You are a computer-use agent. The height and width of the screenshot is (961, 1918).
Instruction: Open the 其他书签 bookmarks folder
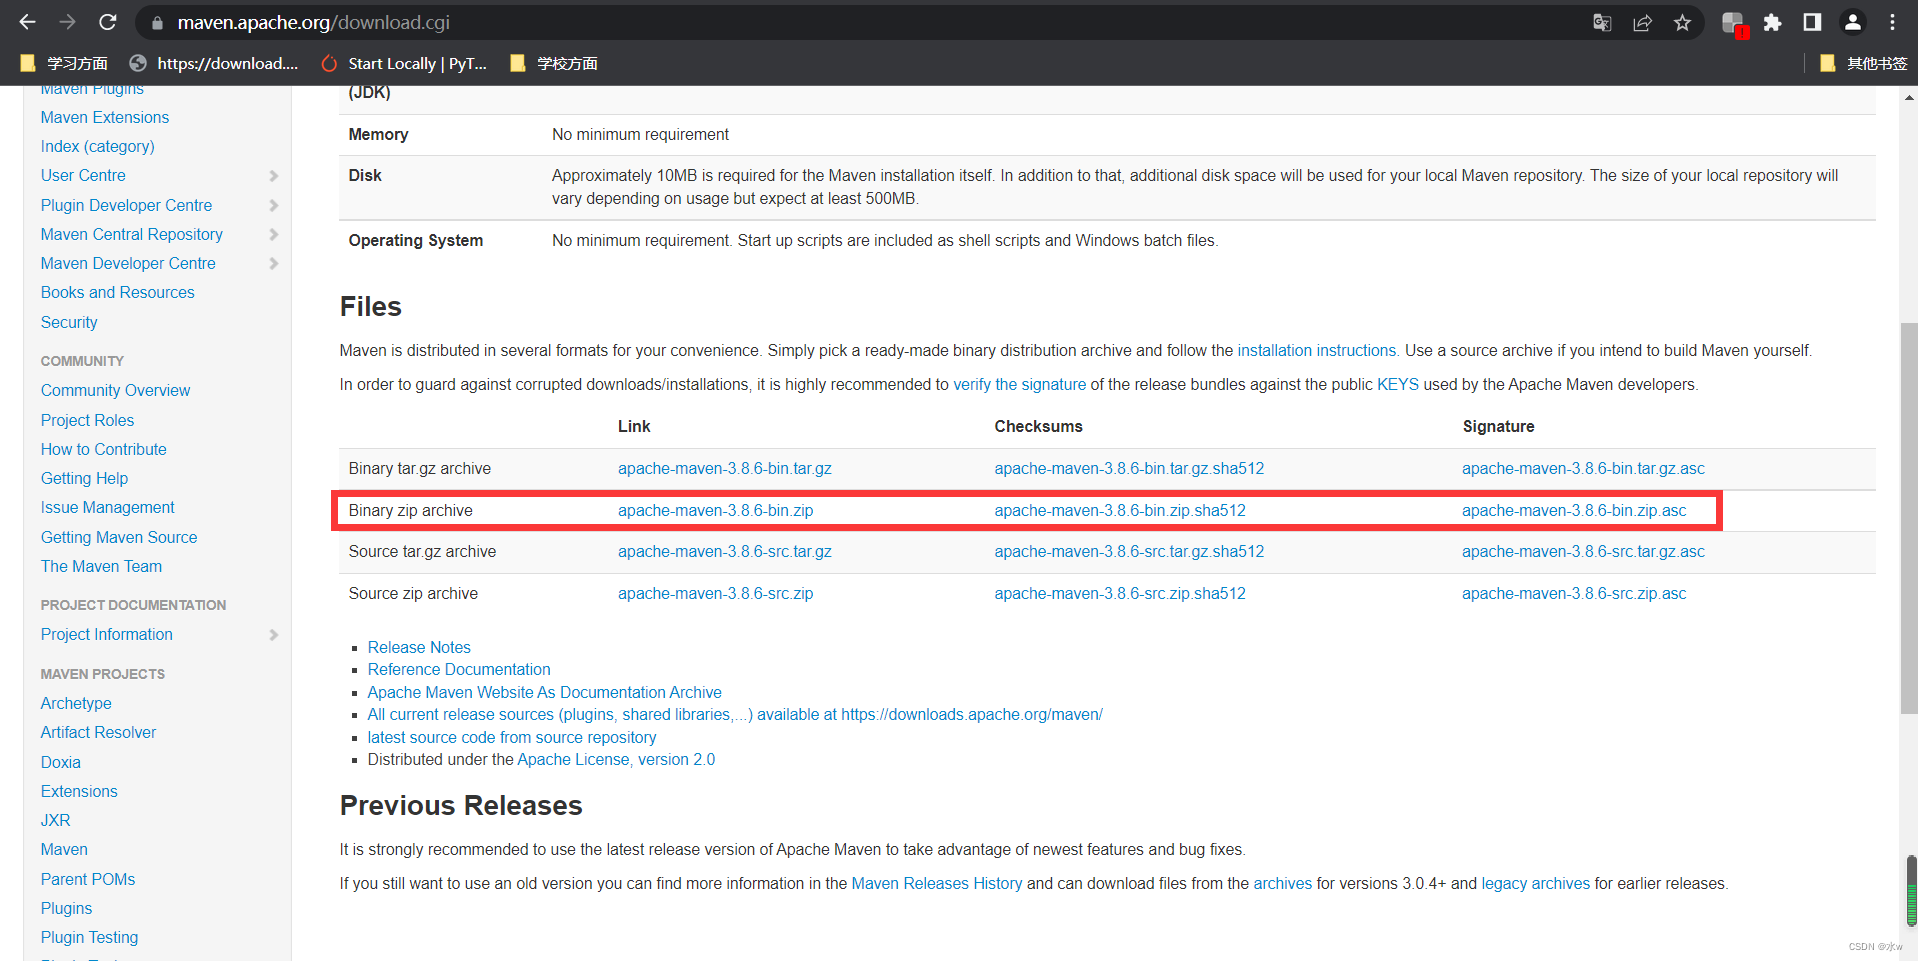[x=1864, y=63]
